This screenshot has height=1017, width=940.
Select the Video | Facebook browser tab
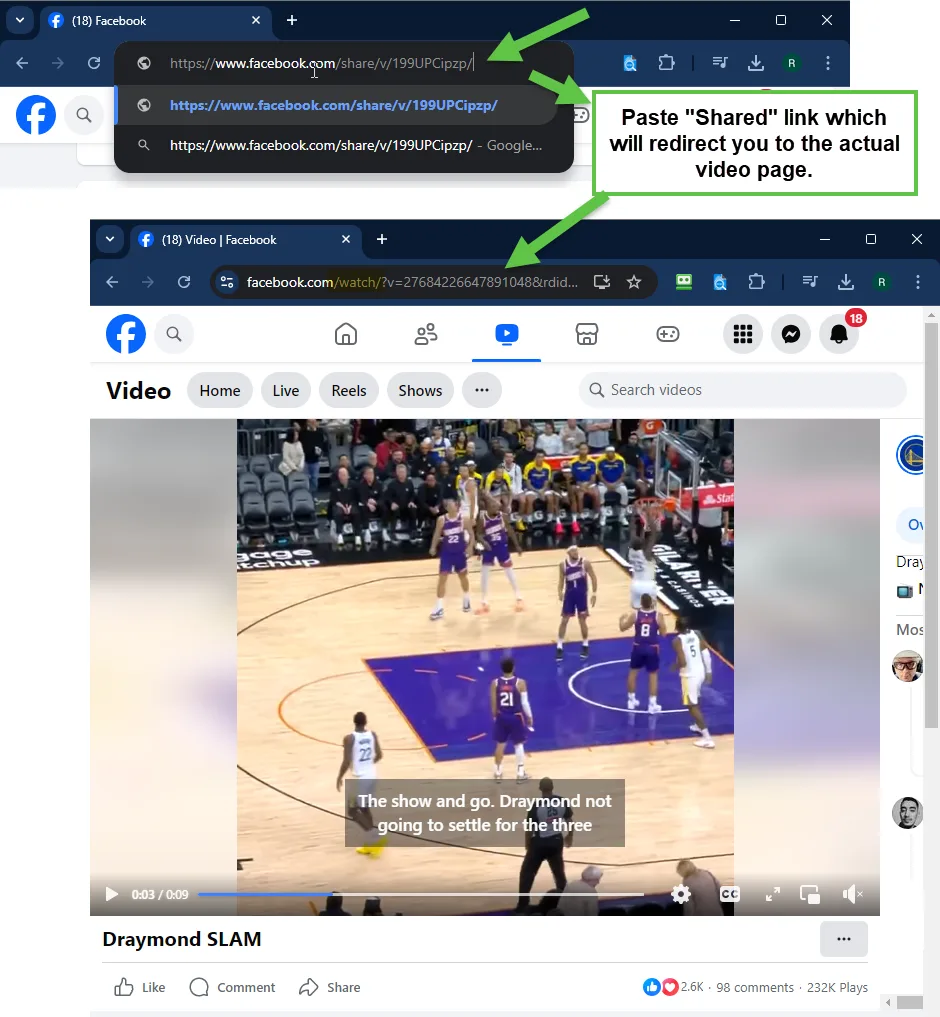247,239
